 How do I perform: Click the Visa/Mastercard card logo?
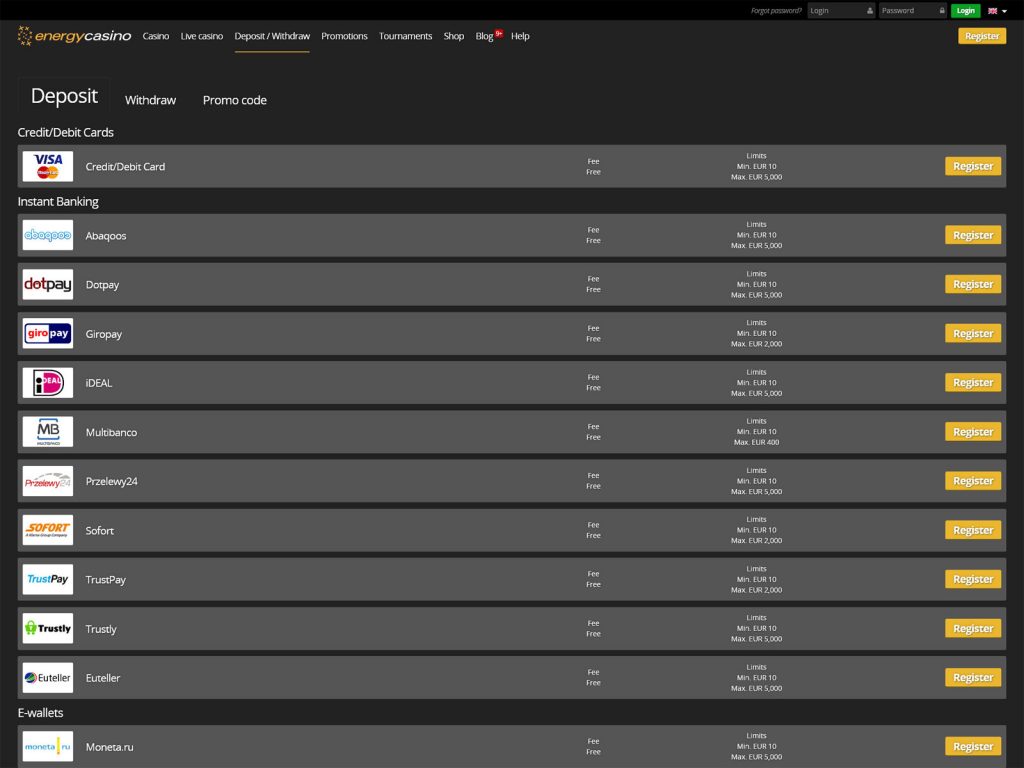coord(48,167)
